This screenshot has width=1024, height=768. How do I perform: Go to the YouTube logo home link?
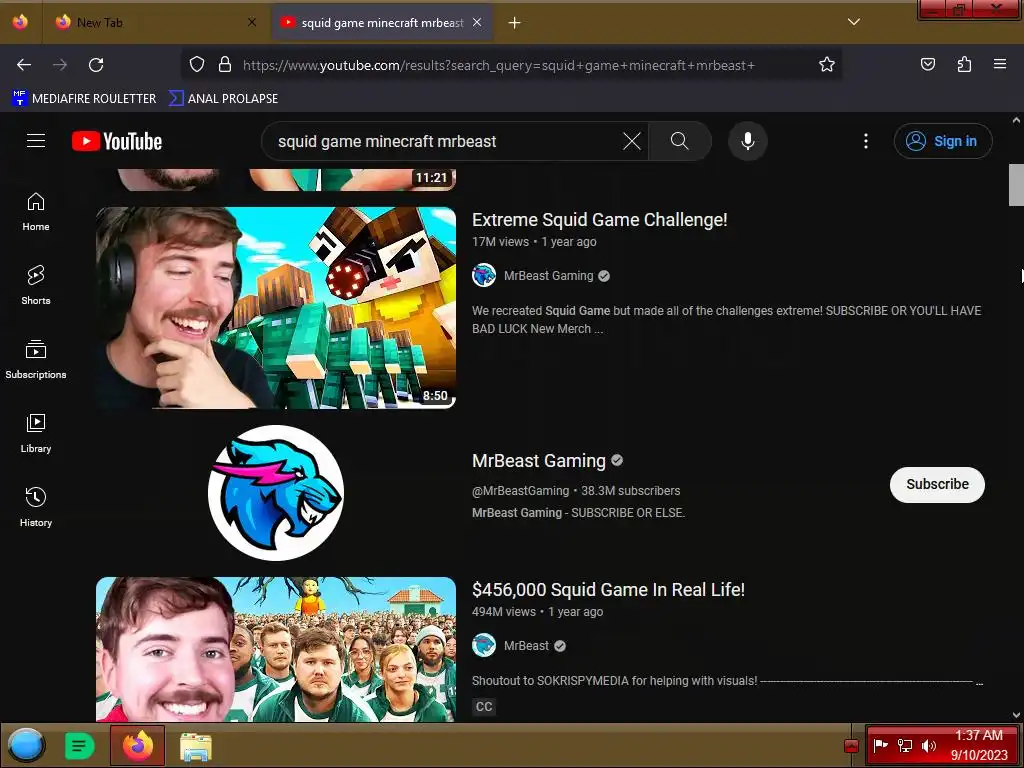(117, 141)
